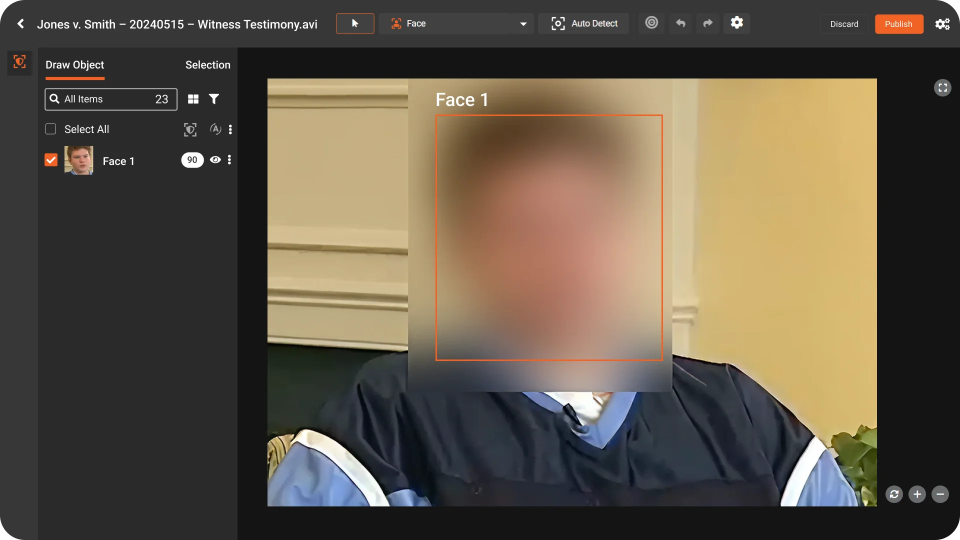
Task: Switch list to grid view
Action: 193,99
